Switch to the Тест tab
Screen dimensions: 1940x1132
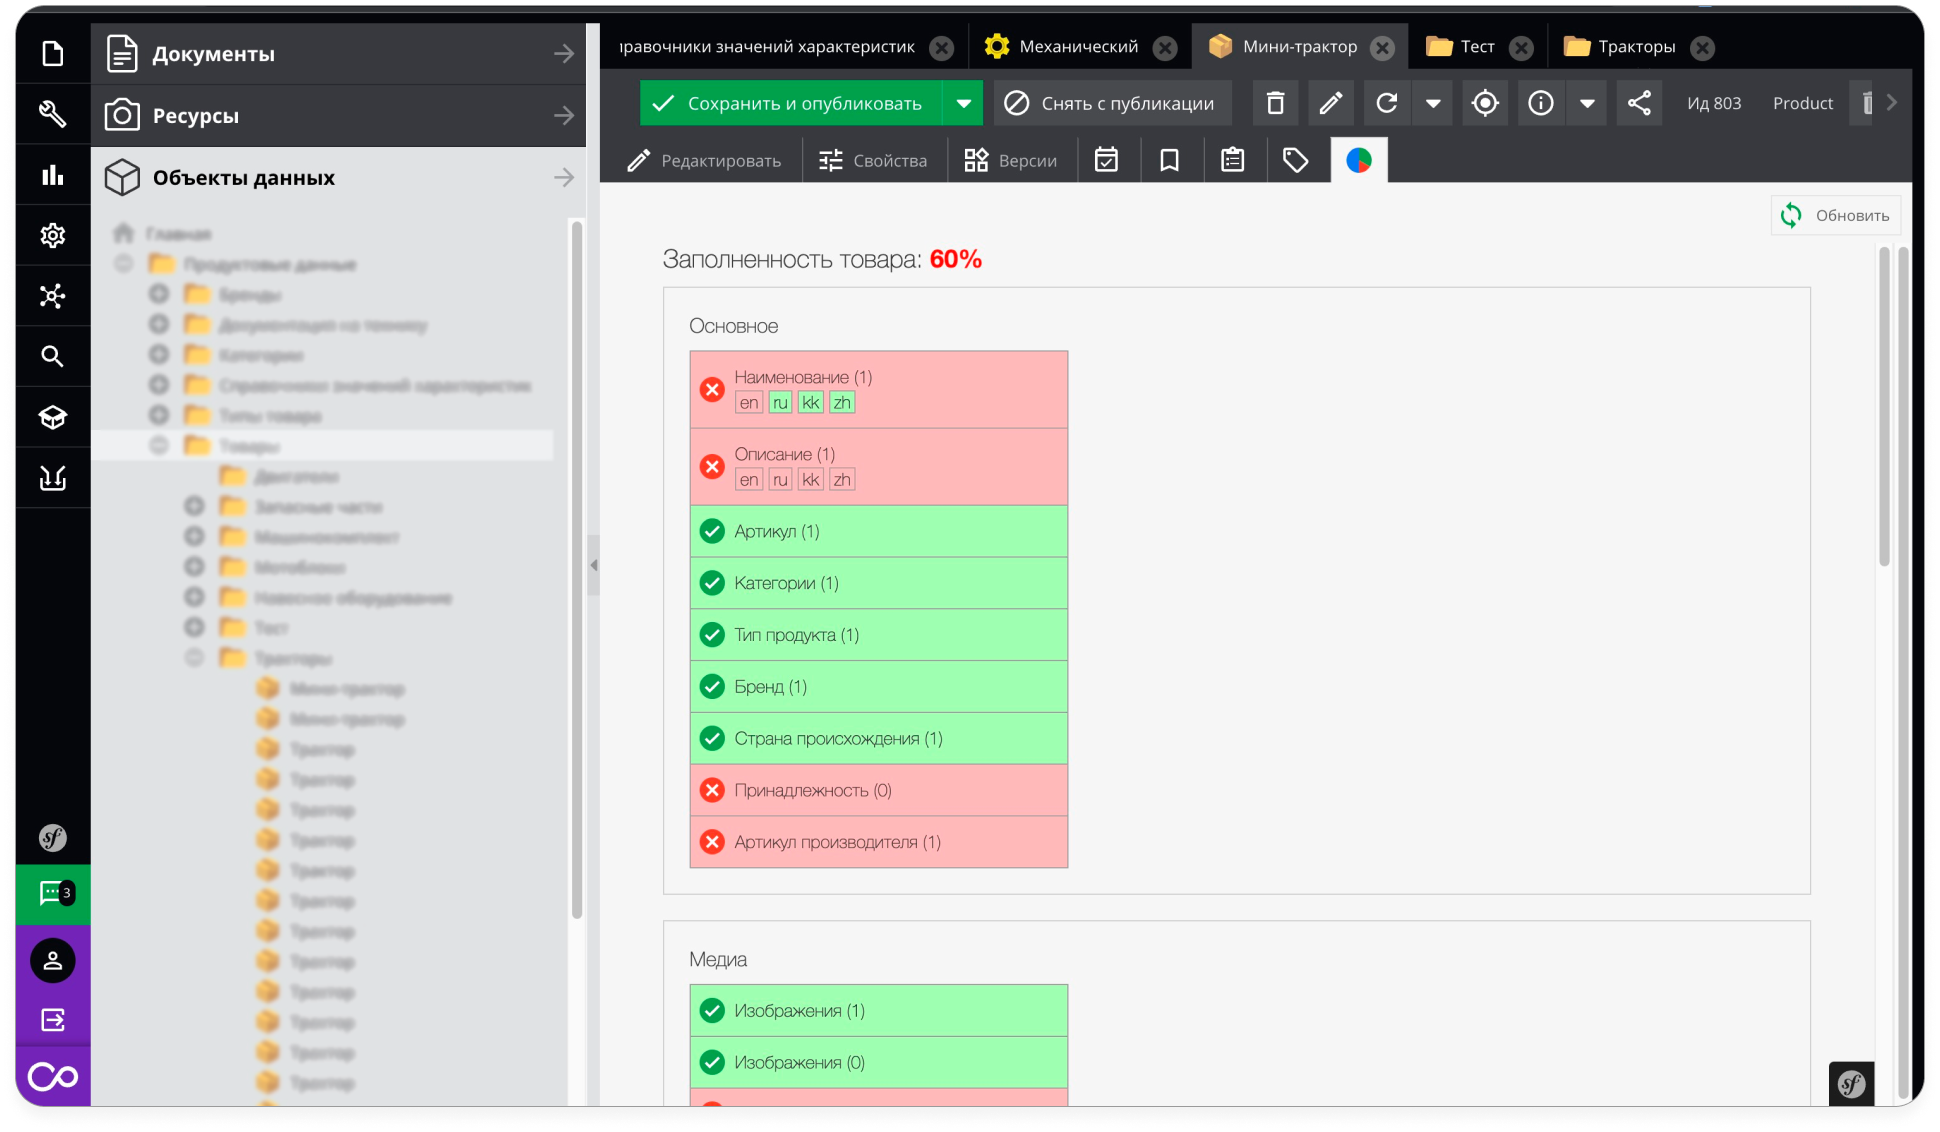(1477, 47)
